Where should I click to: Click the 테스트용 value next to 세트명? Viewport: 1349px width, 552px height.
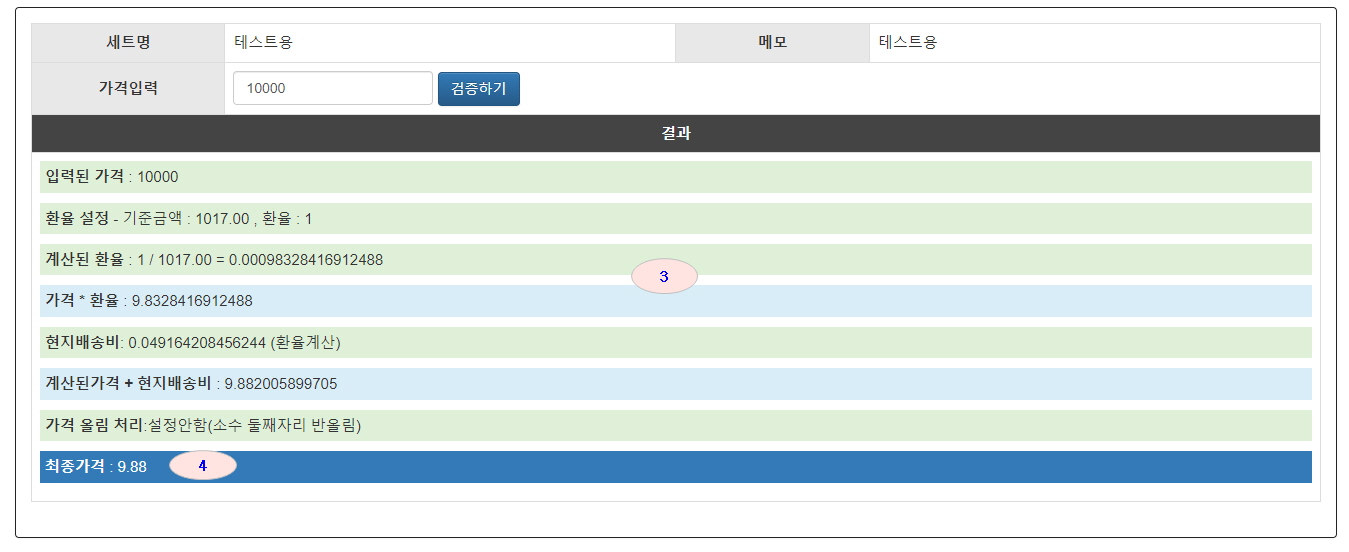264,43
